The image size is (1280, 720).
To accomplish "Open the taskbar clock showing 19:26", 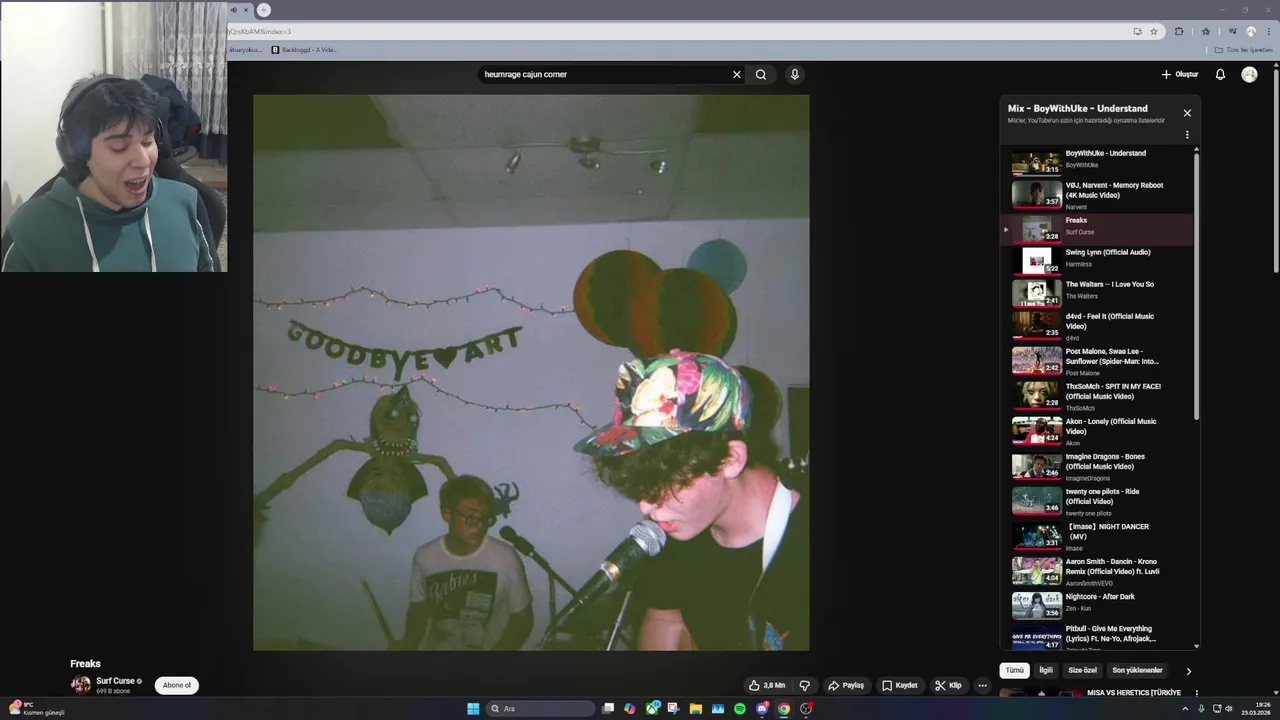I will click(x=1256, y=708).
